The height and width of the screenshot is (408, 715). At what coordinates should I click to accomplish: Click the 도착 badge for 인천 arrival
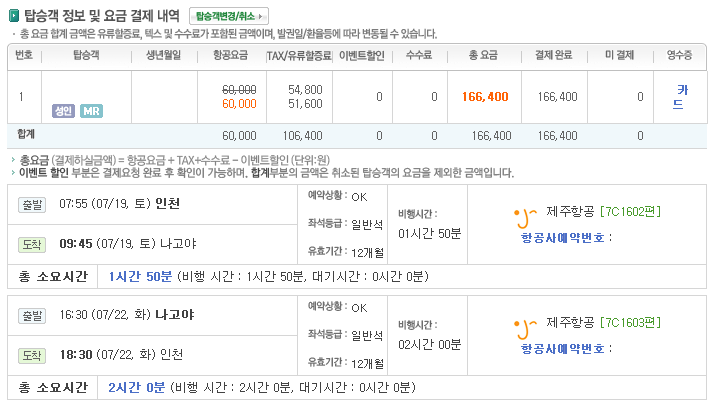[32, 356]
